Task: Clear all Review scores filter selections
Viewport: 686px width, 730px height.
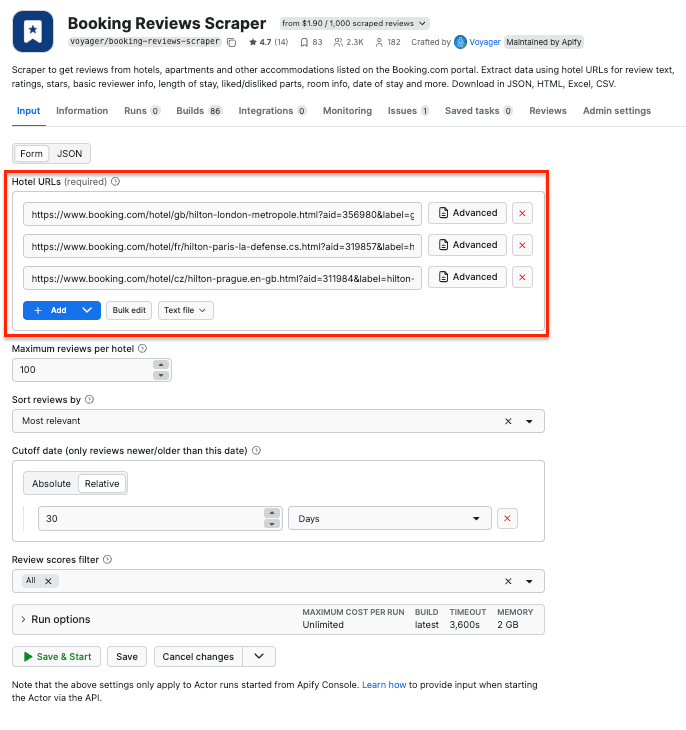Action: click(508, 581)
